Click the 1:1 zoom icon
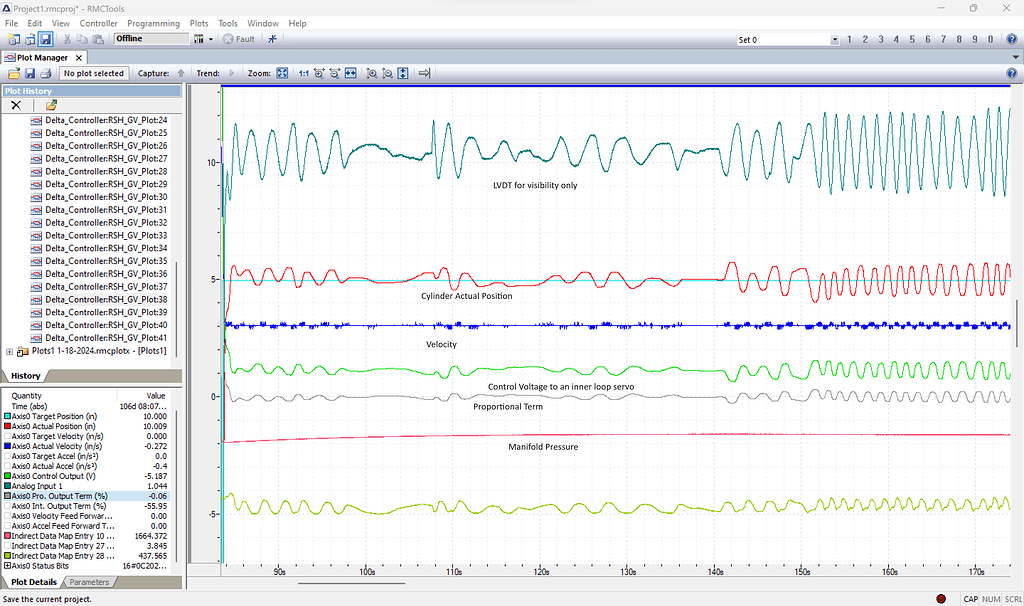The image size is (1024, 606). pos(303,73)
